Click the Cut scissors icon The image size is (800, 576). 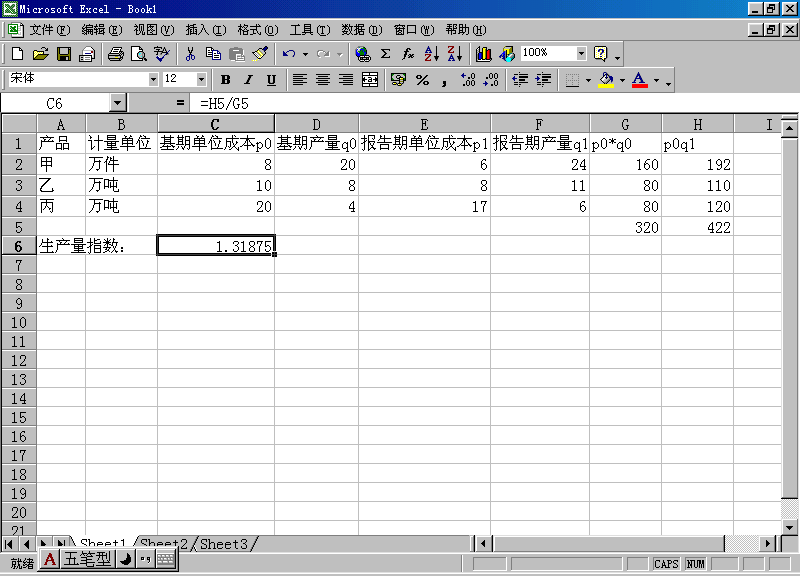pyautogui.click(x=190, y=54)
